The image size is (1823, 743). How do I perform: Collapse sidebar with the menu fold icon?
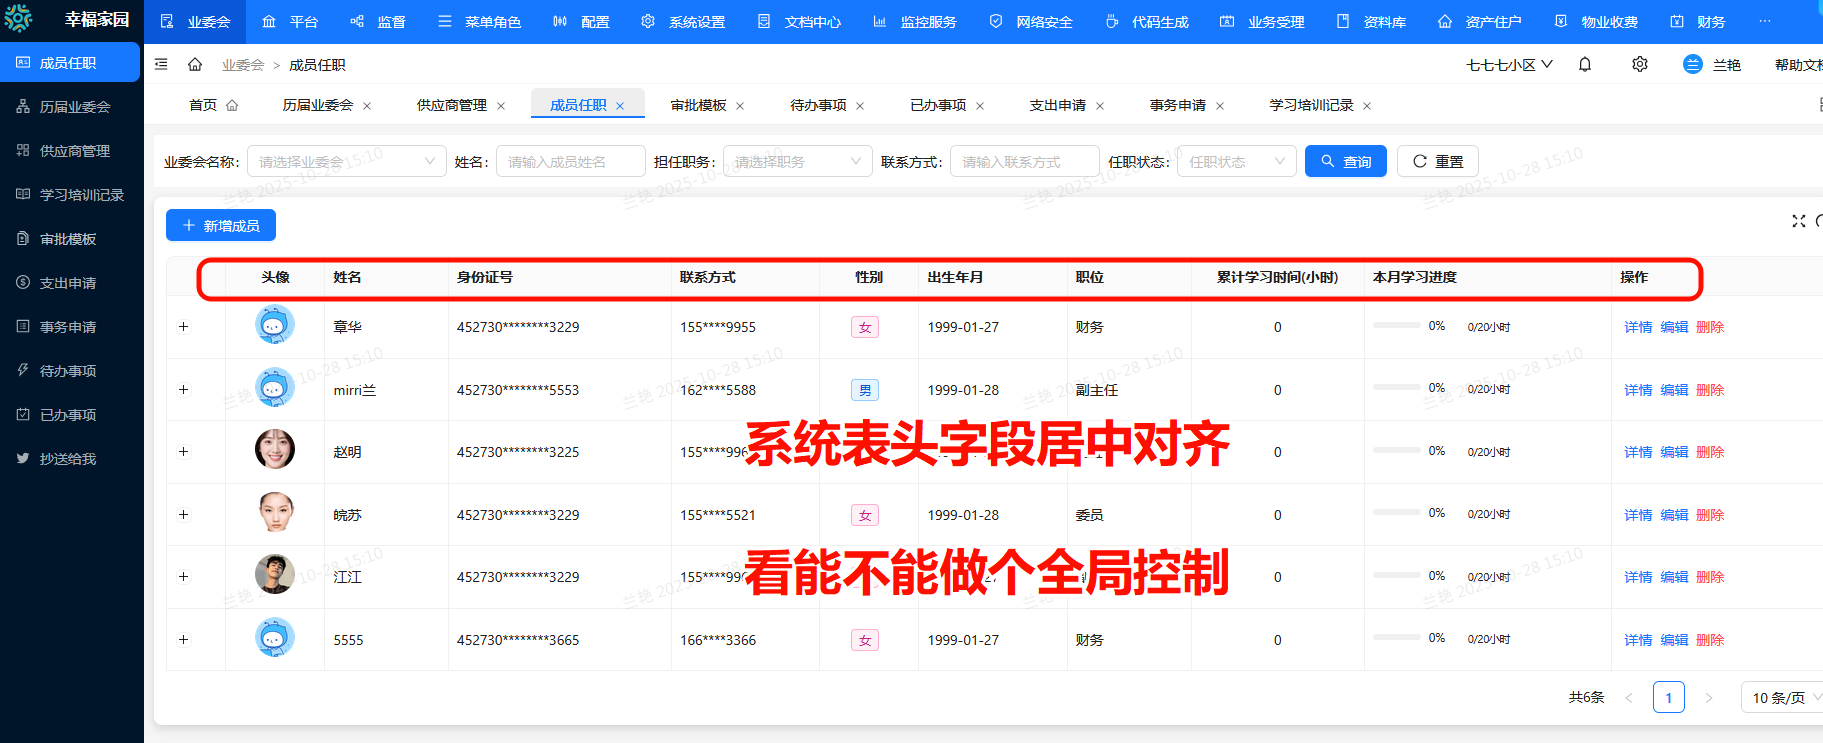click(161, 65)
